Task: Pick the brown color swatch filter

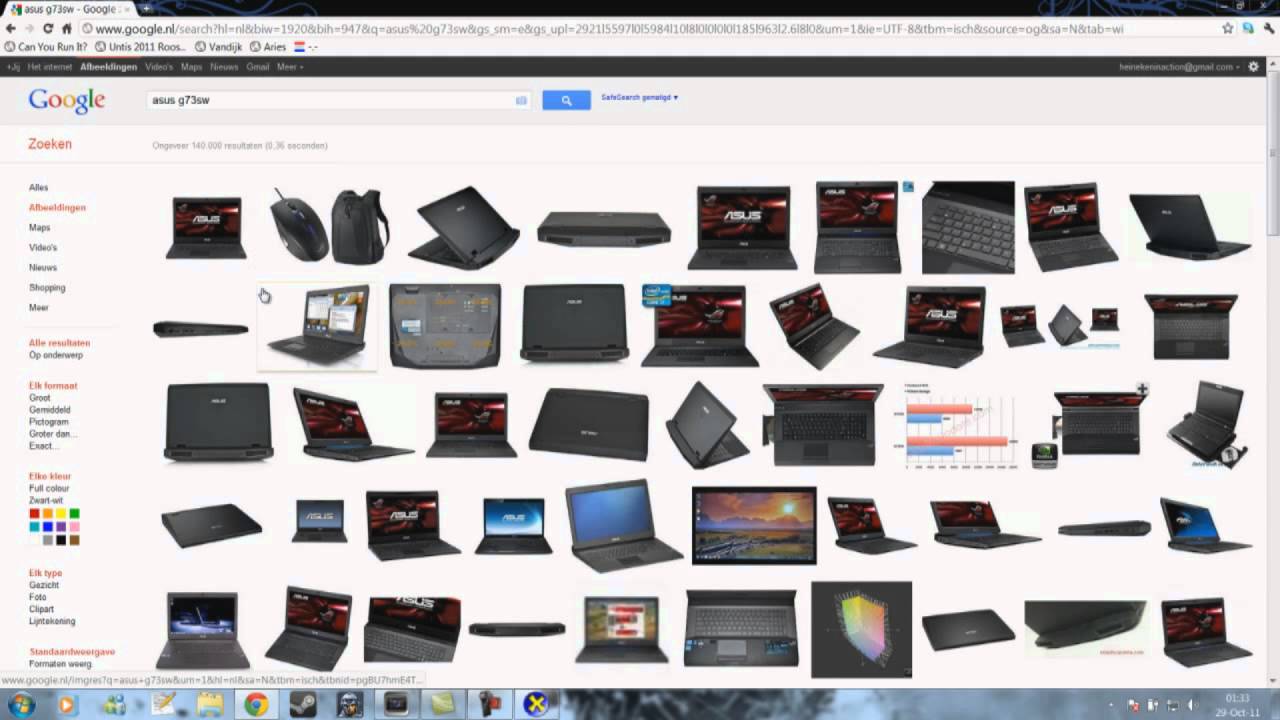Action: (x=73, y=540)
